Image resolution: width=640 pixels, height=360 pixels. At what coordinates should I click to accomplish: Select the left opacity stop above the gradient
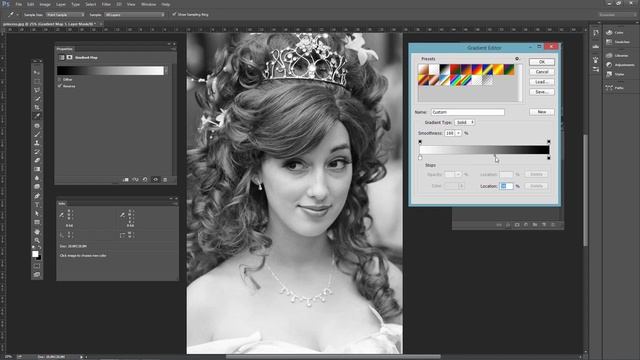(420, 142)
